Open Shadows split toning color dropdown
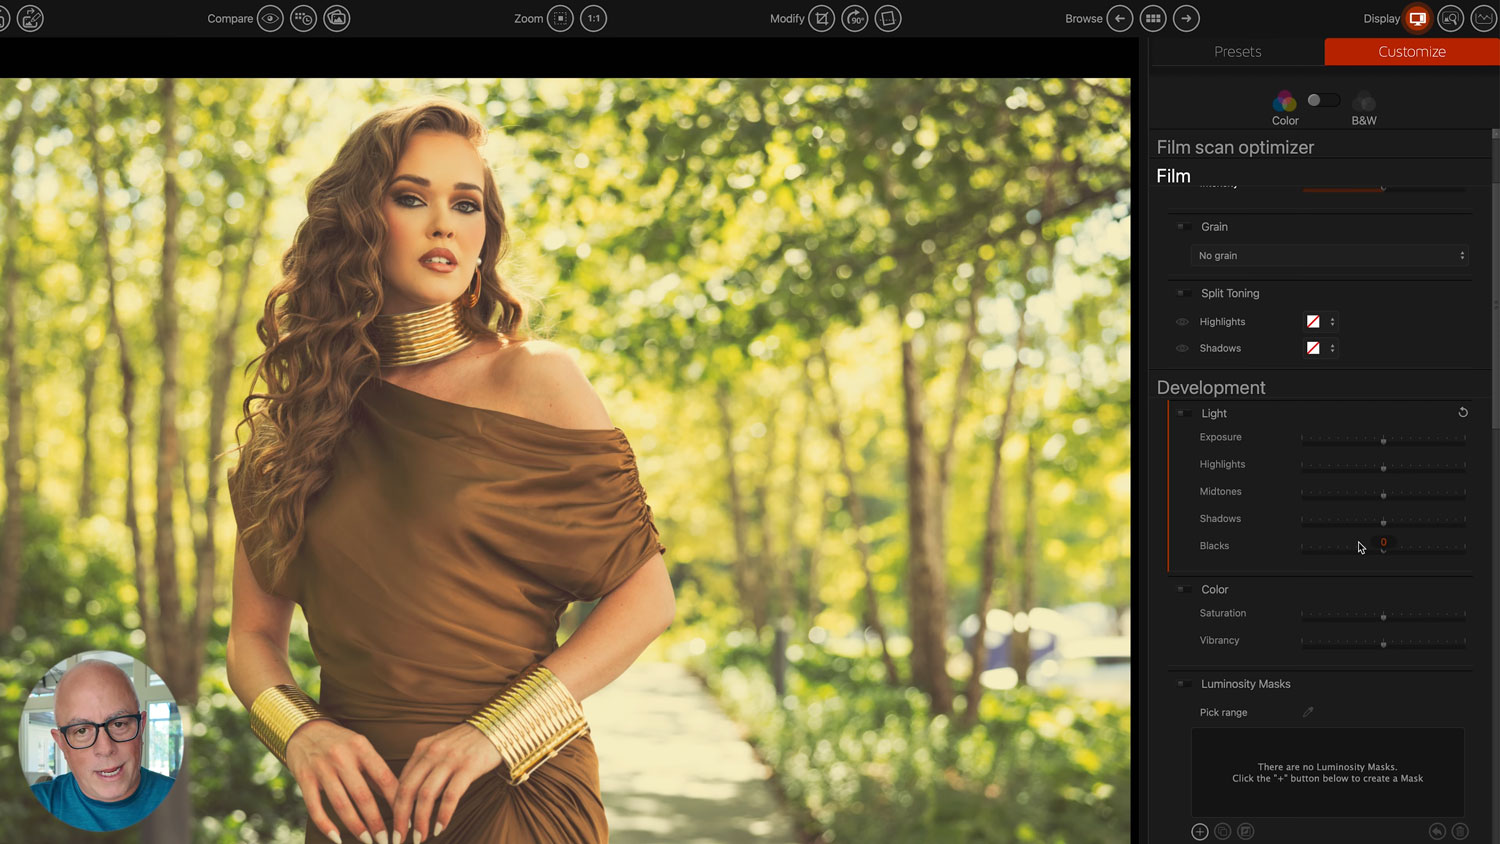1500x844 pixels. click(x=1321, y=348)
